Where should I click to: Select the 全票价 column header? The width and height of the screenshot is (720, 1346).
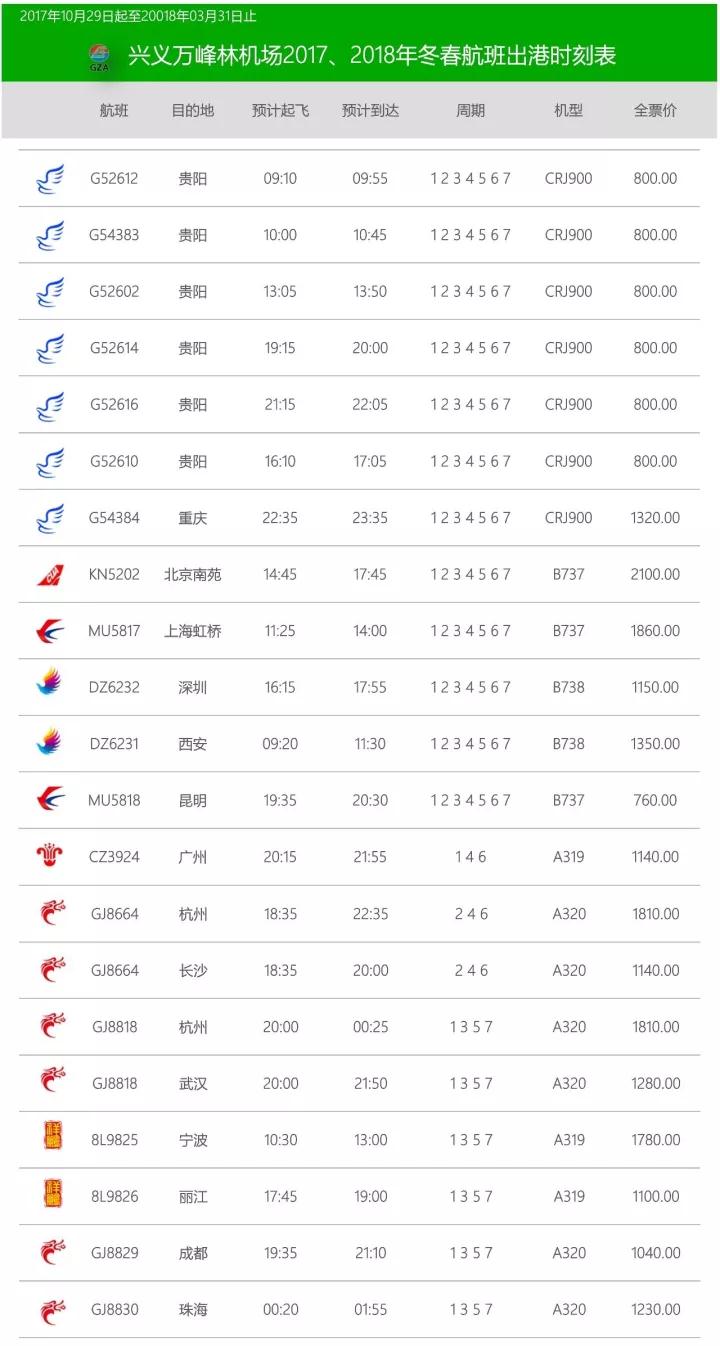[x=655, y=110]
